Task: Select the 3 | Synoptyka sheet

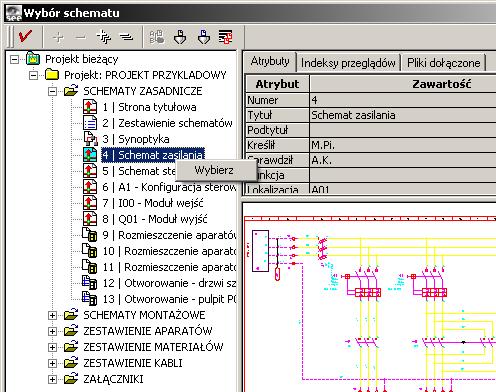Action: 135,139
